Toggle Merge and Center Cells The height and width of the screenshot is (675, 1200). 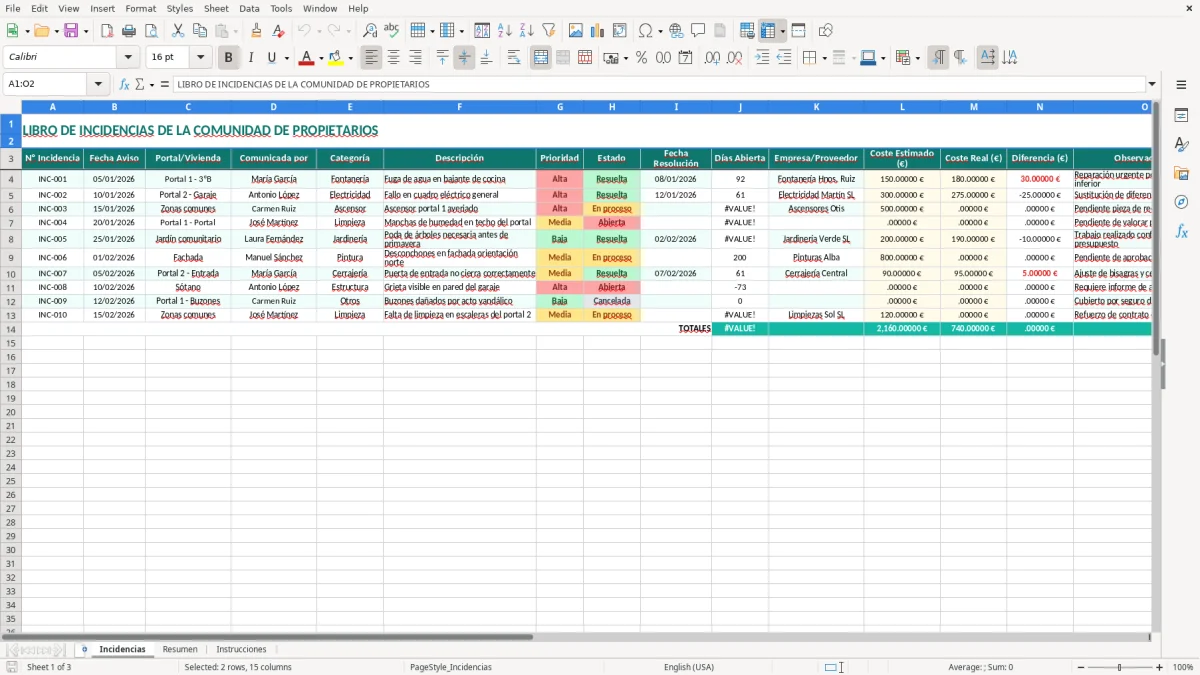tap(541, 58)
